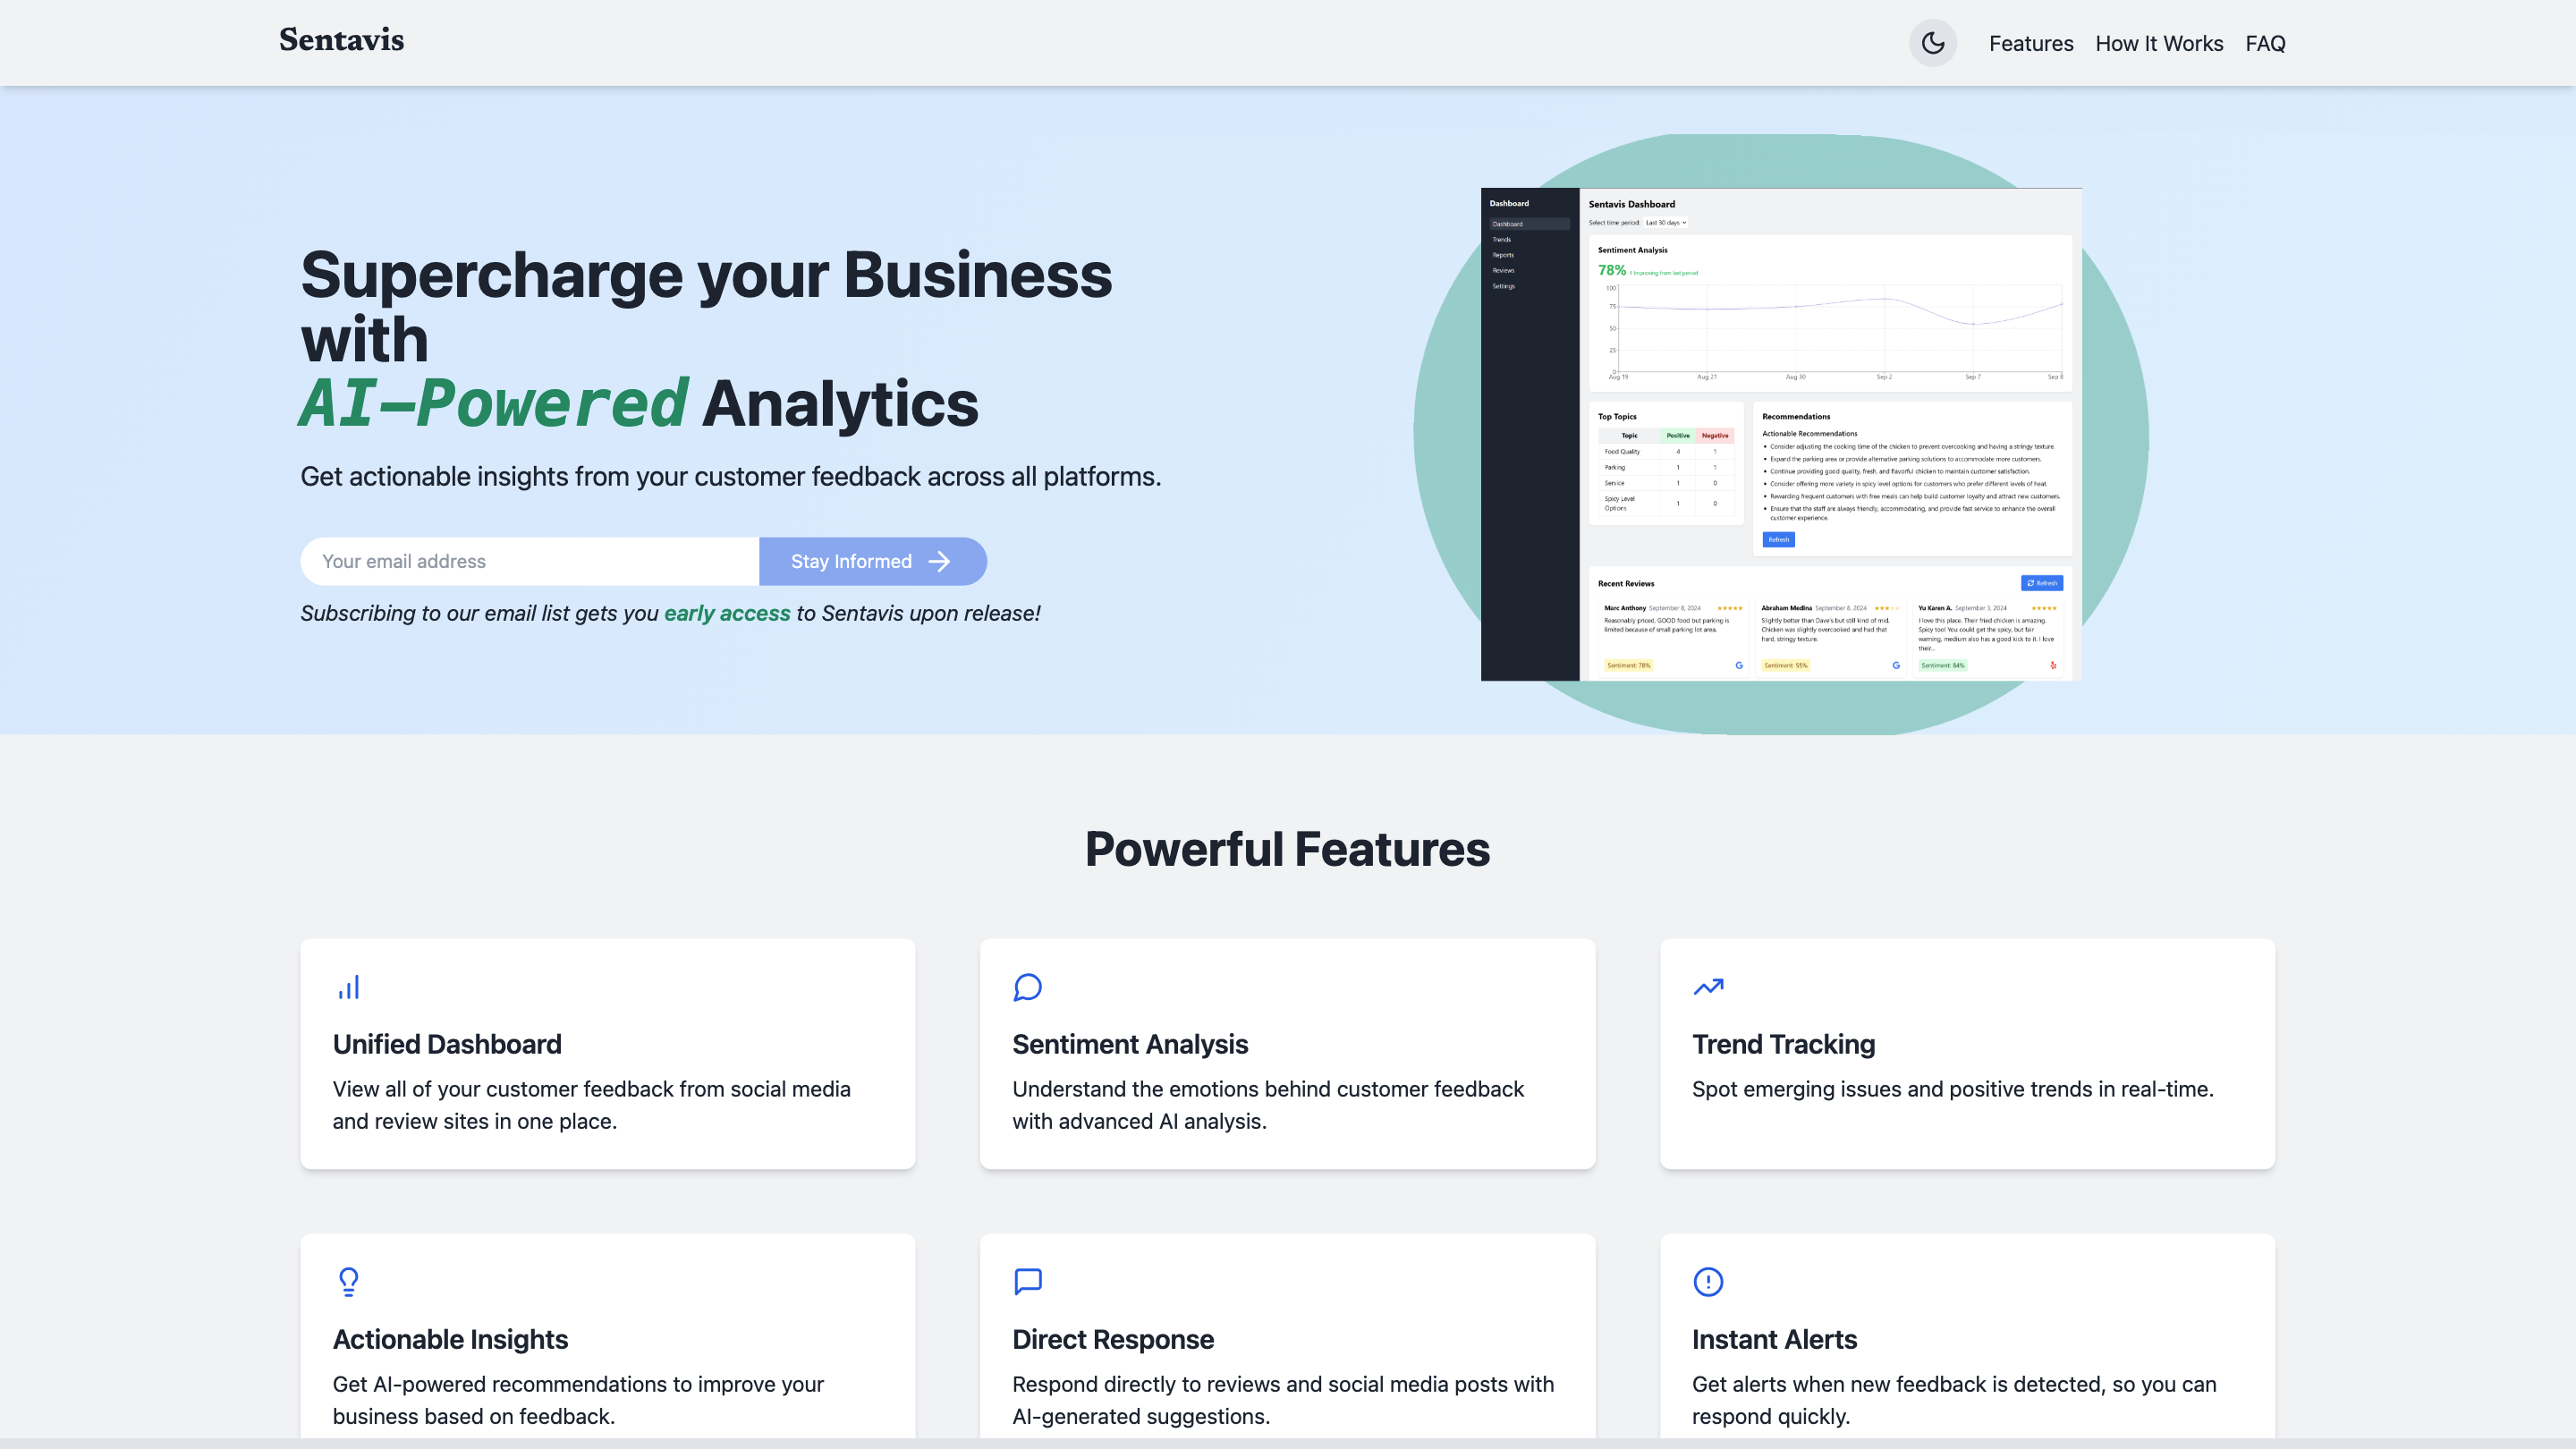Image resolution: width=2576 pixels, height=1449 pixels.
Task: Click the Unified Dashboard bar chart icon
Action: 348,987
